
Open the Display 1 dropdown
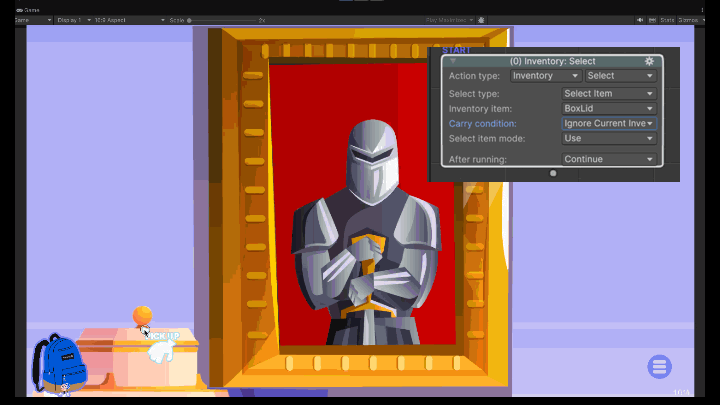tap(73, 20)
